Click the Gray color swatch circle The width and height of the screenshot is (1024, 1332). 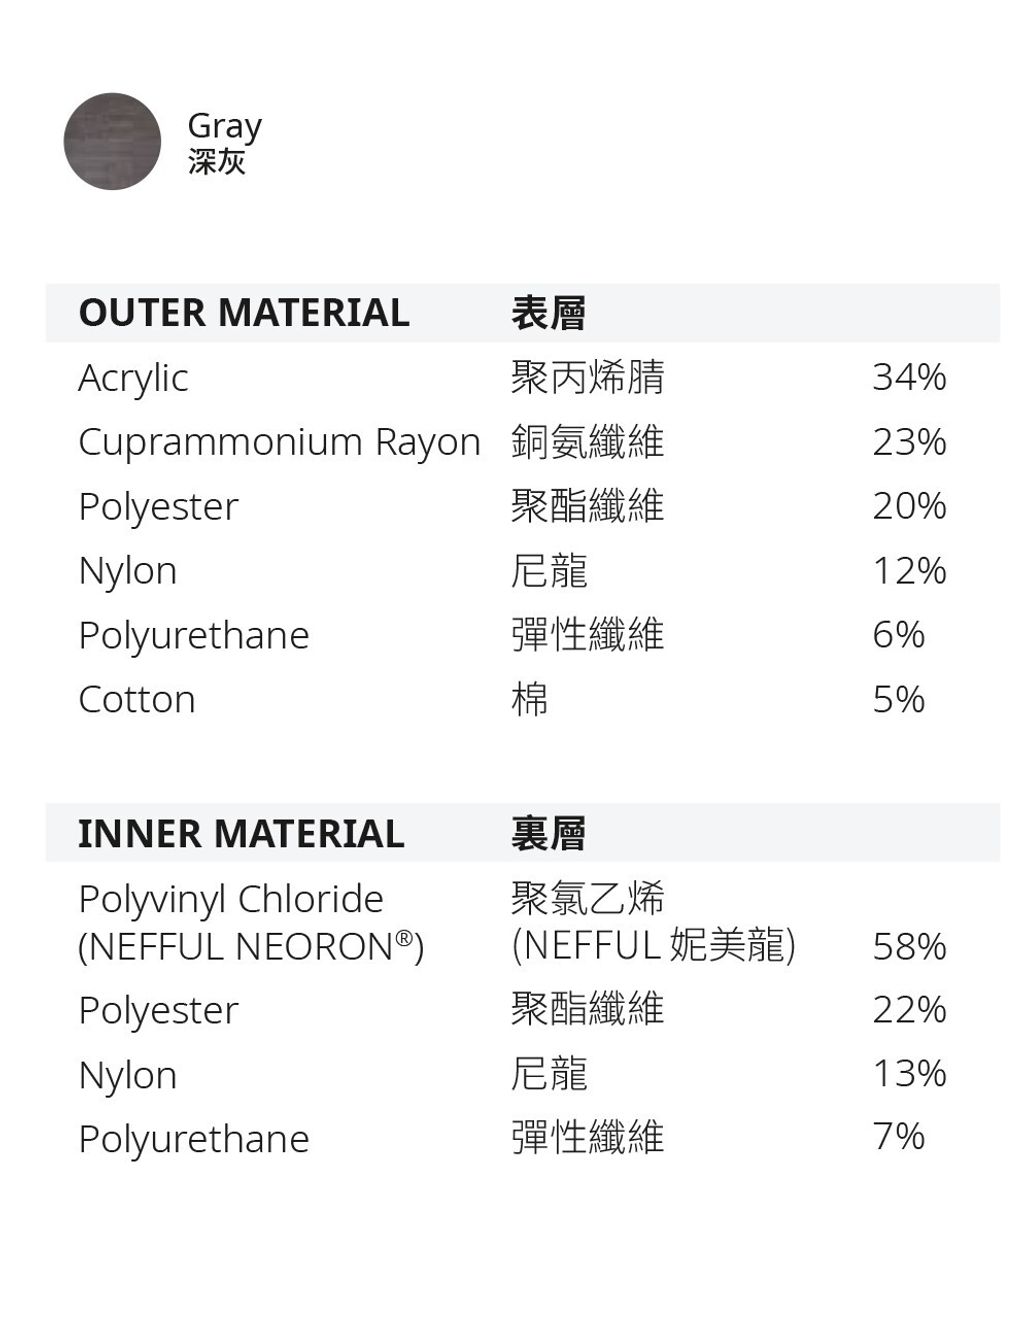(x=112, y=141)
